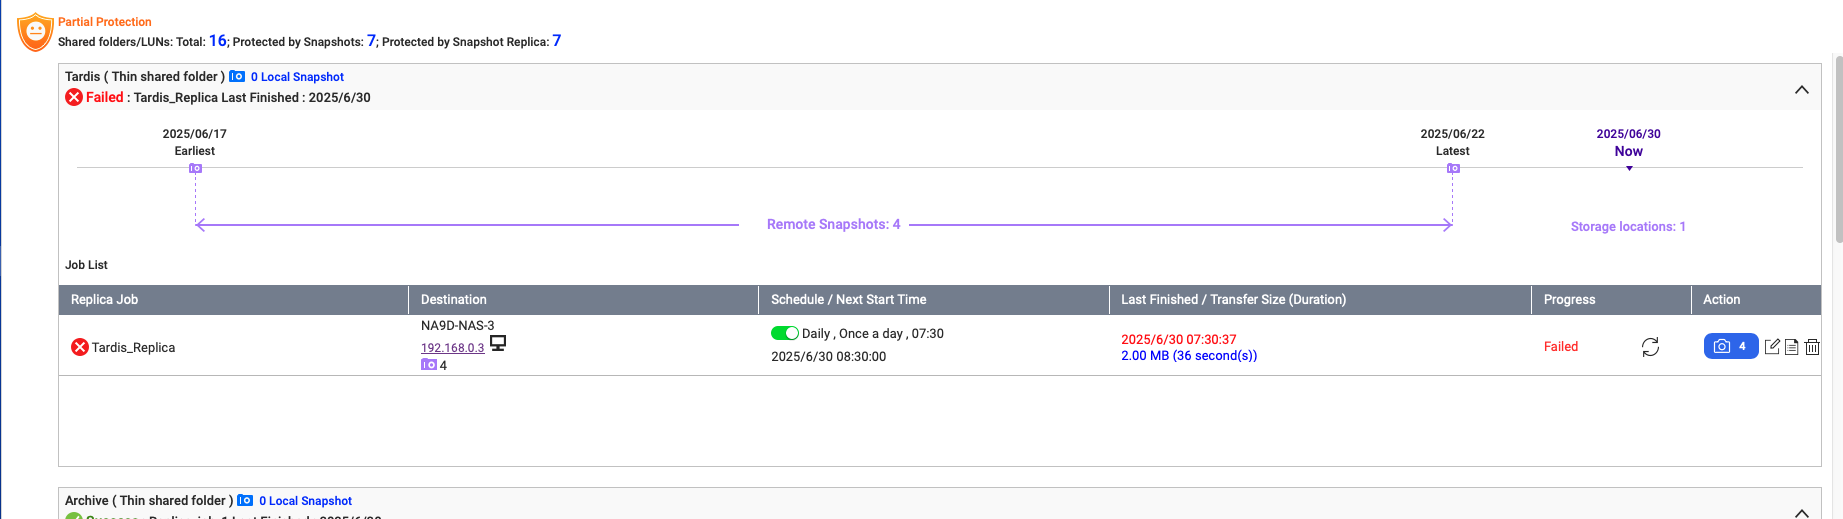Screen dimensions: 1843x519
Task: Open Tardis 0 Local Snapshot link
Action: click(297, 77)
